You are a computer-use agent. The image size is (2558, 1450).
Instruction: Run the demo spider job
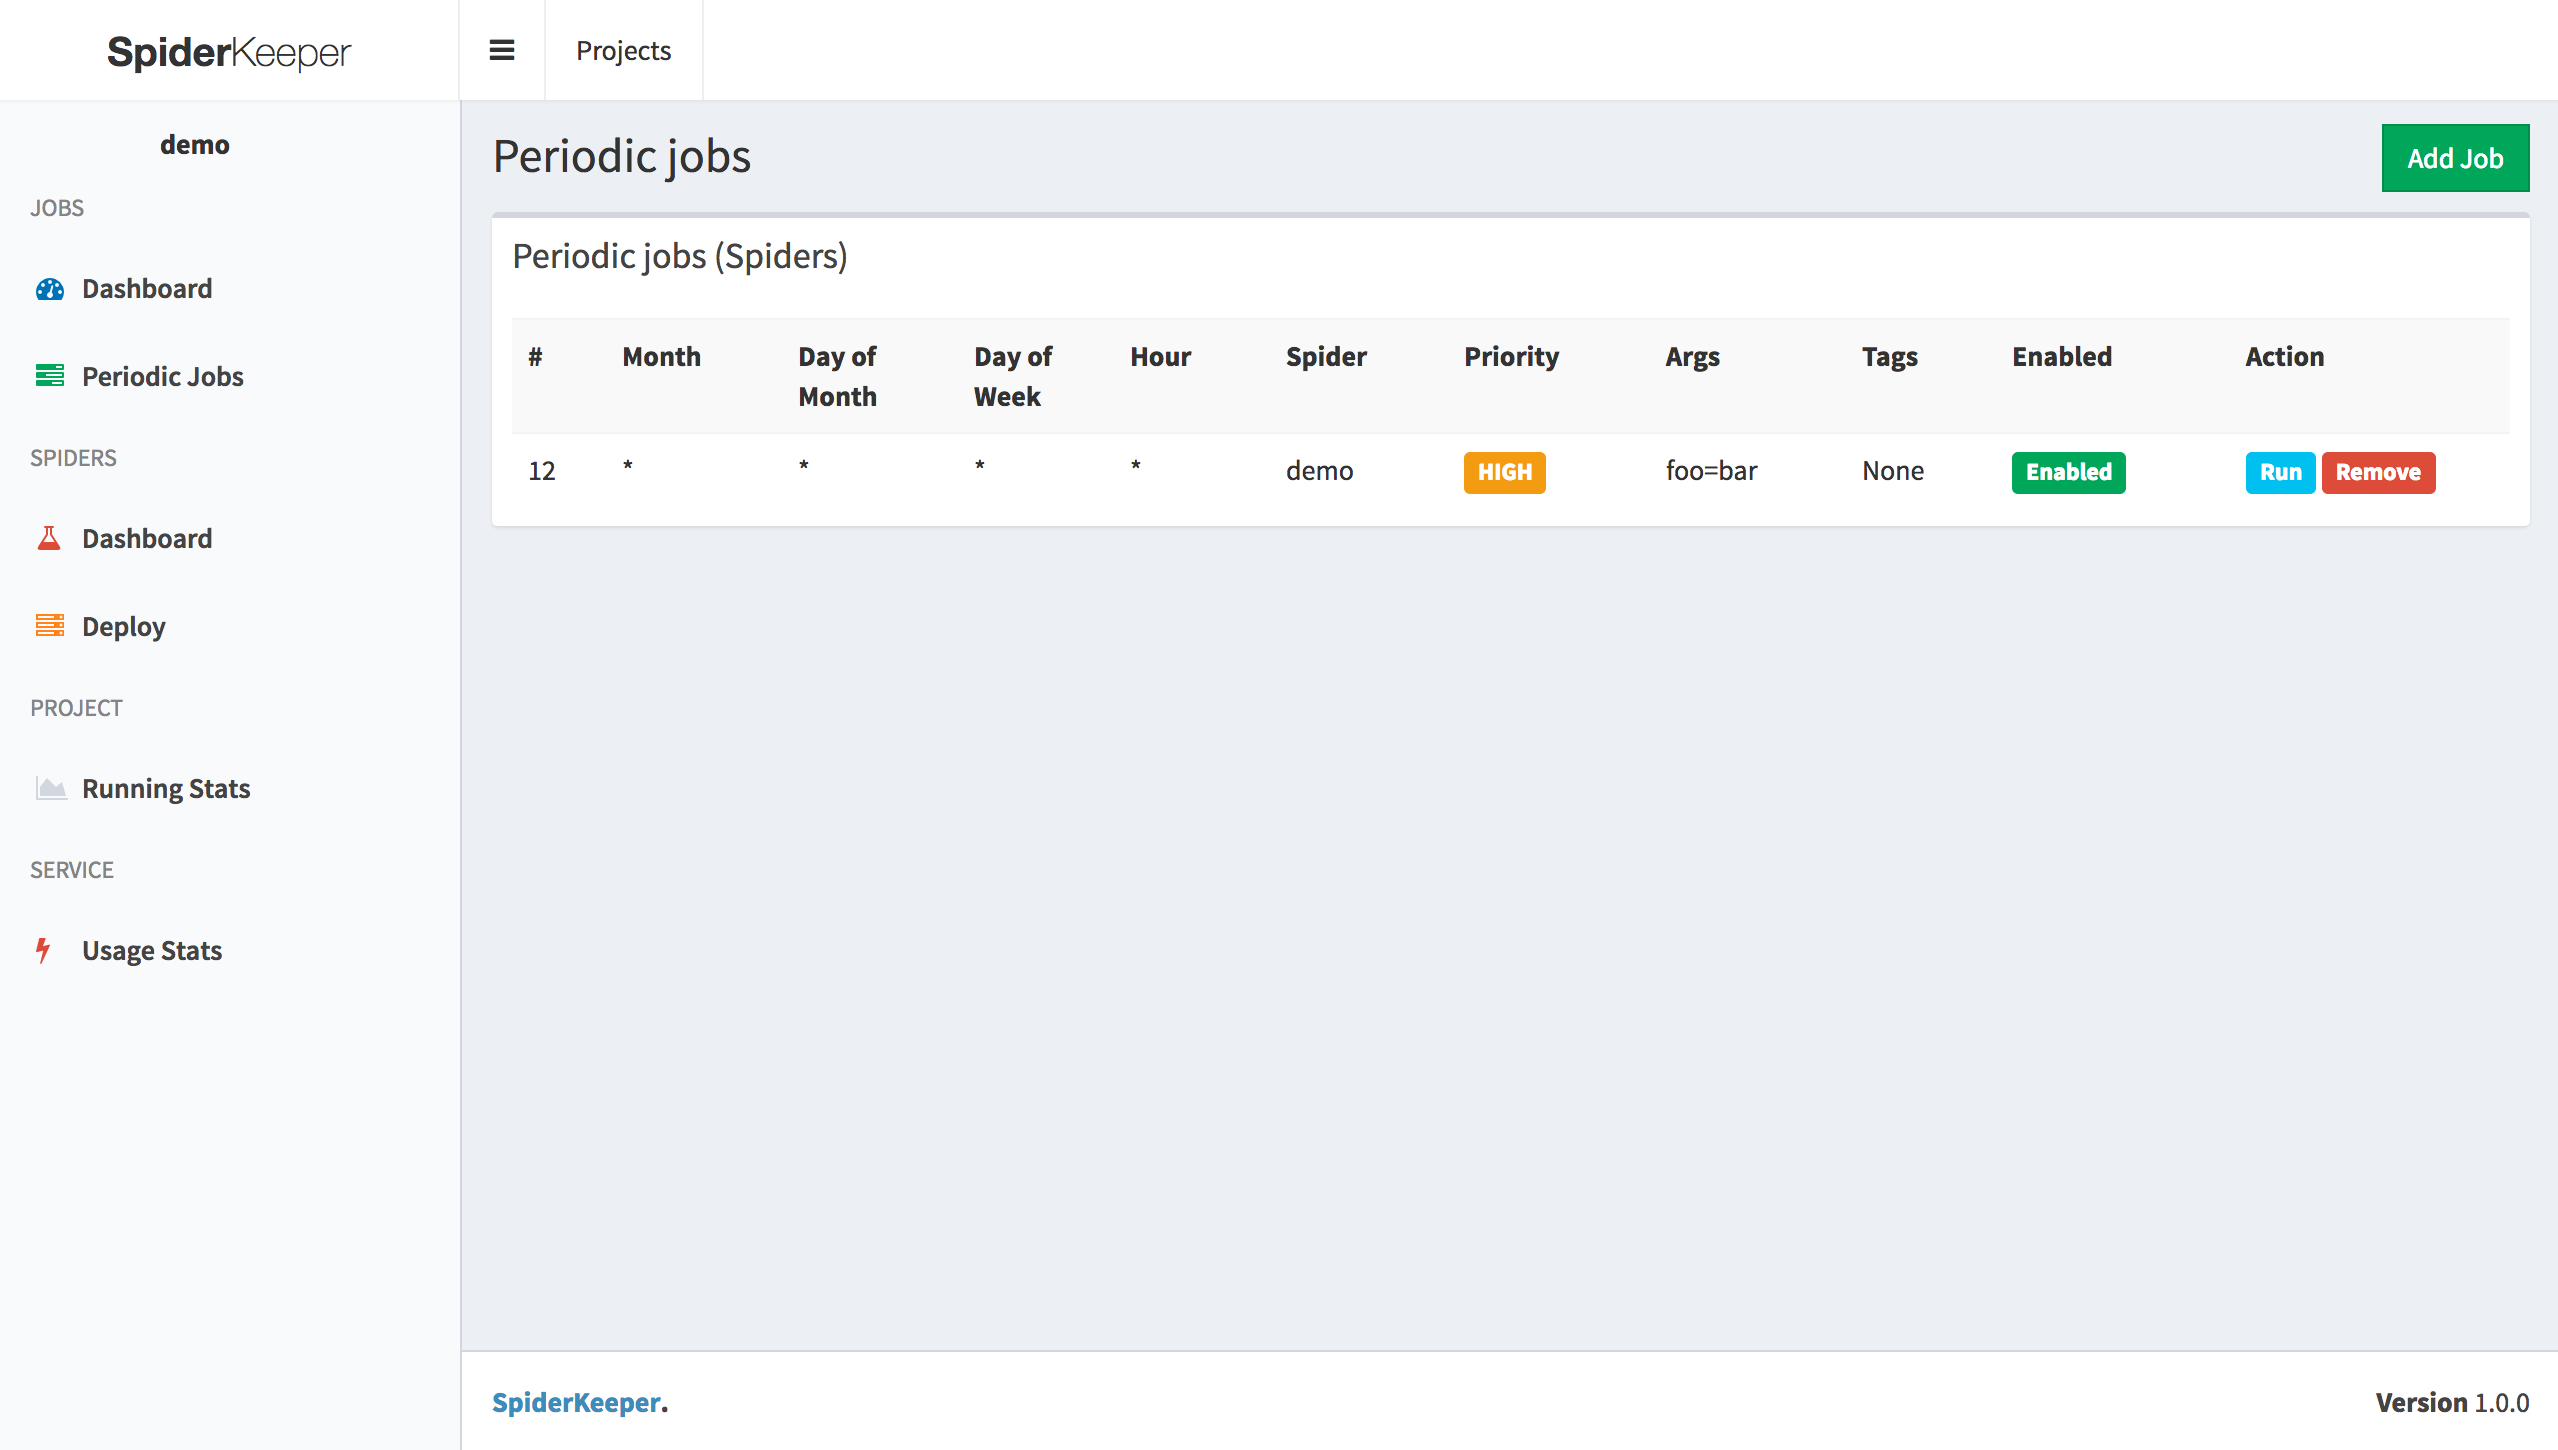point(2279,472)
